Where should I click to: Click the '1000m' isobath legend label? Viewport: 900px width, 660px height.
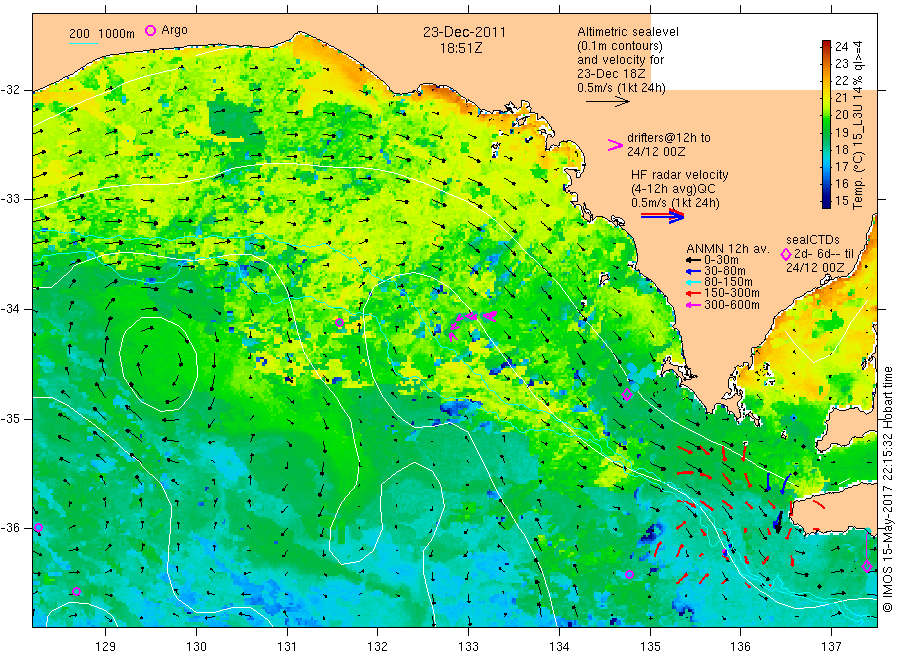(x=117, y=34)
